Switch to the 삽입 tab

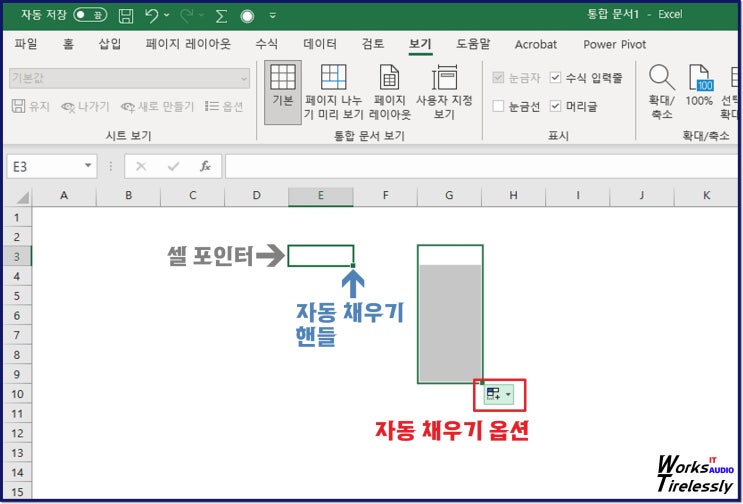[x=109, y=44]
